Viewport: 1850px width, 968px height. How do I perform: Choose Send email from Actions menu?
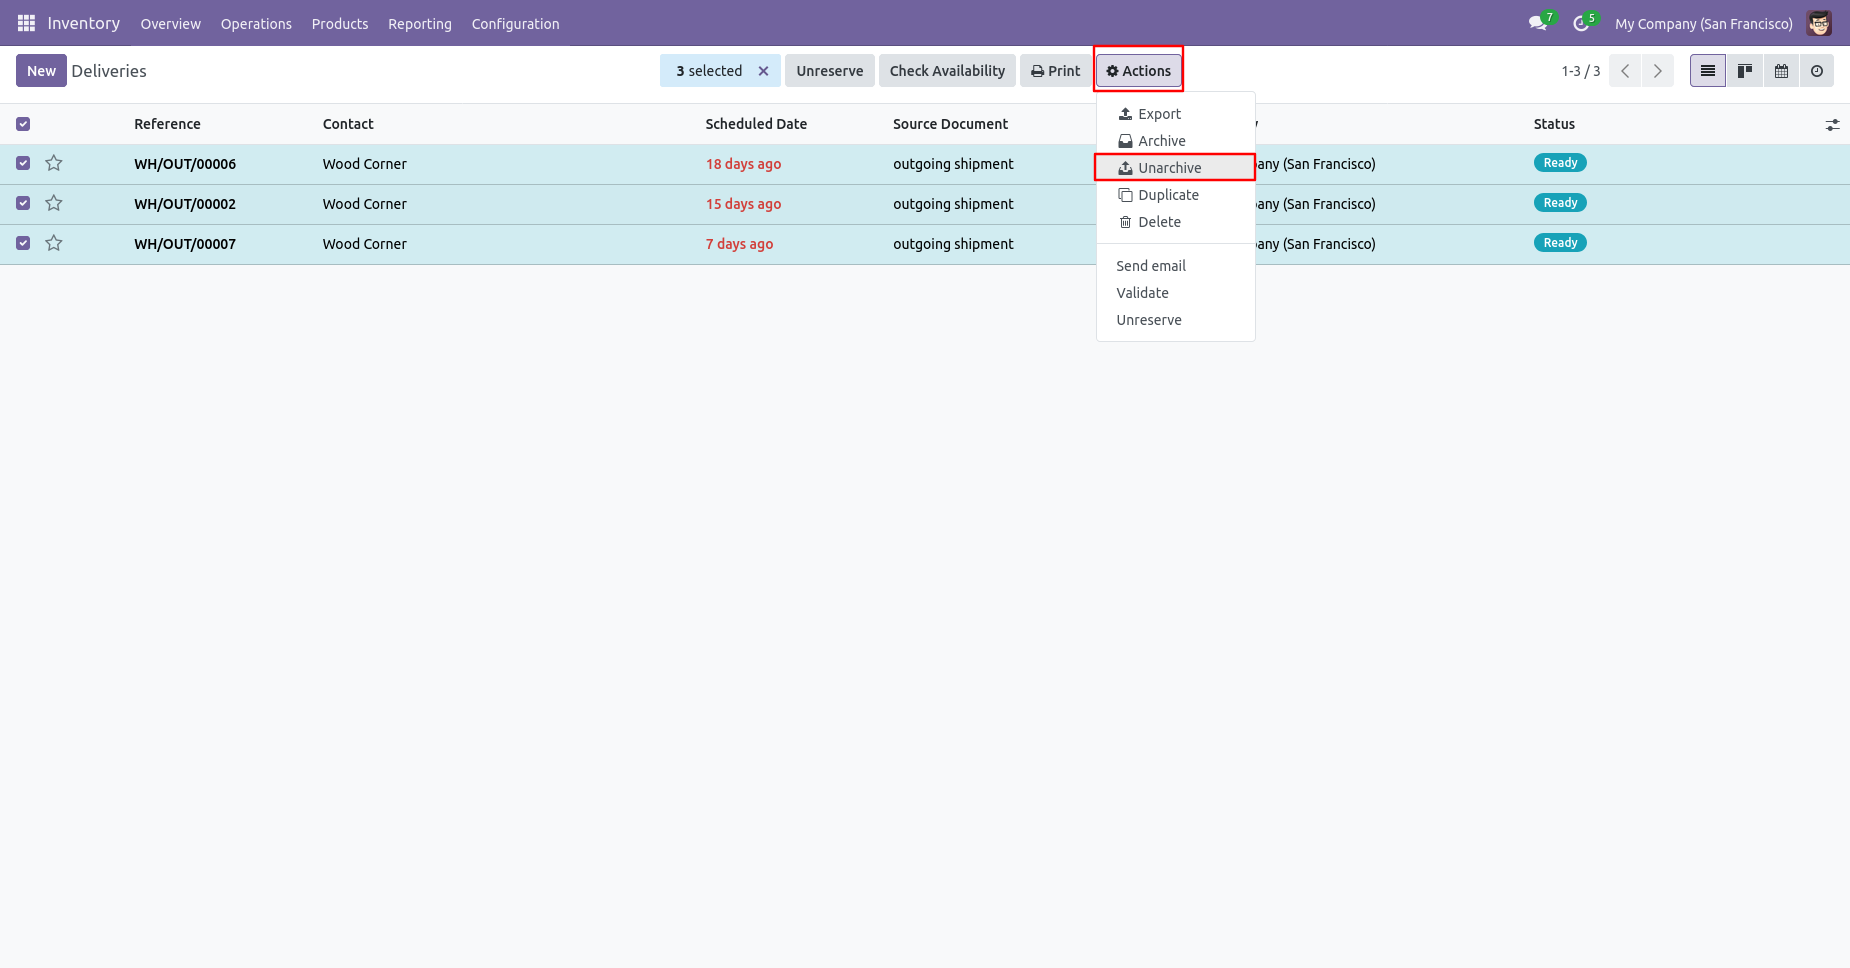[x=1175, y=266]
